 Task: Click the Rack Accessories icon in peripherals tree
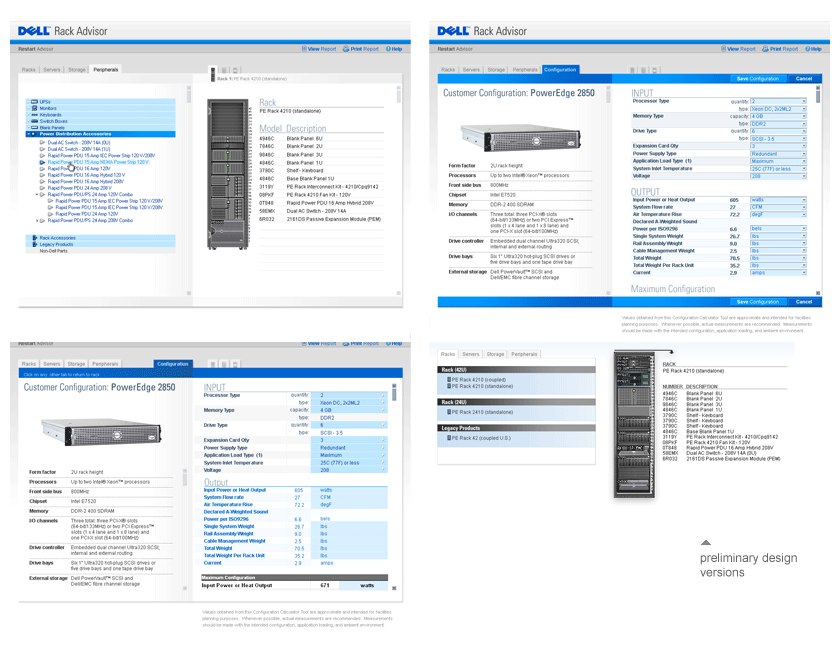pos(35,238)
